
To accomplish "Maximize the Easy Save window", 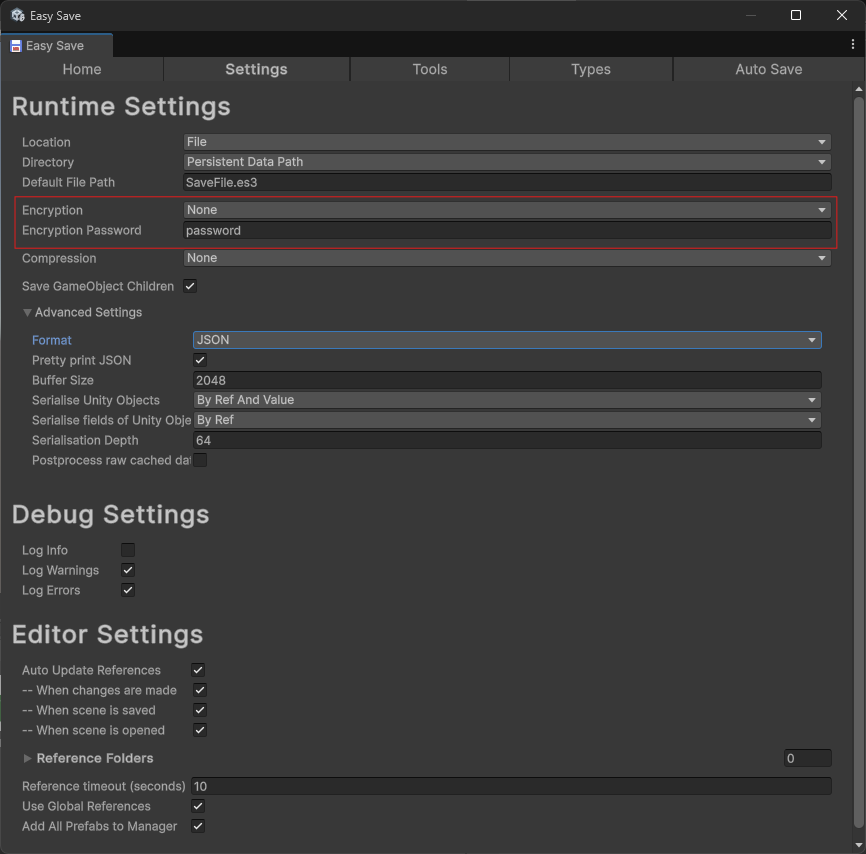I will pos(796,15).
